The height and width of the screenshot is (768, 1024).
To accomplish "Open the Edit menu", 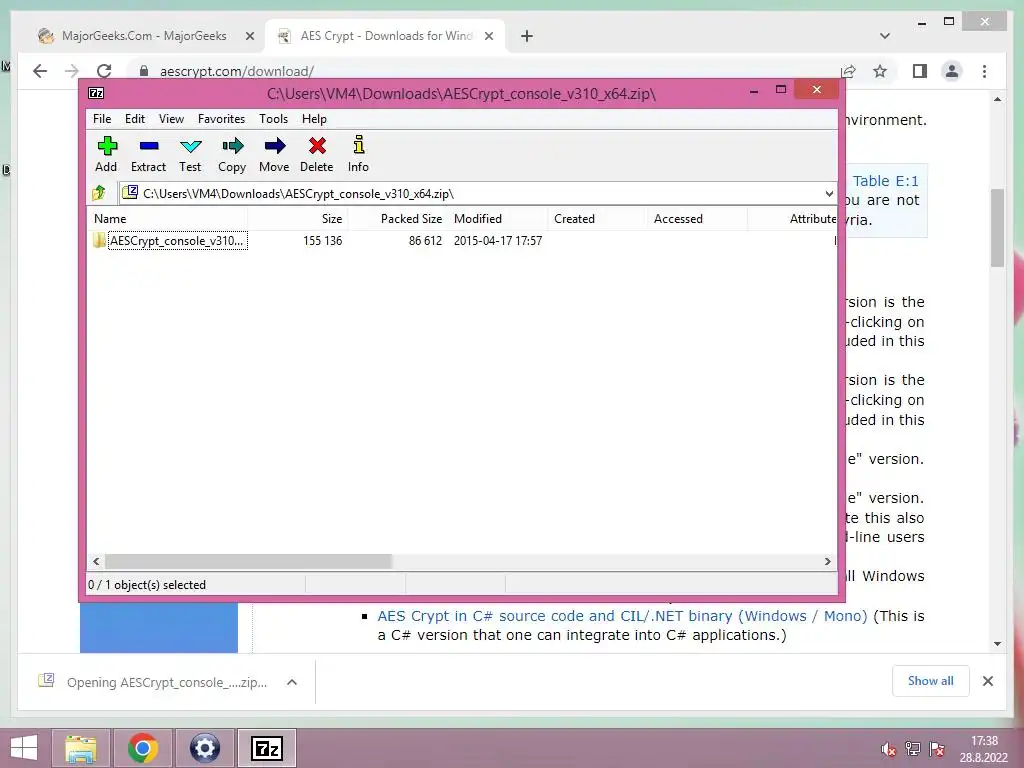I will point(135,119).
